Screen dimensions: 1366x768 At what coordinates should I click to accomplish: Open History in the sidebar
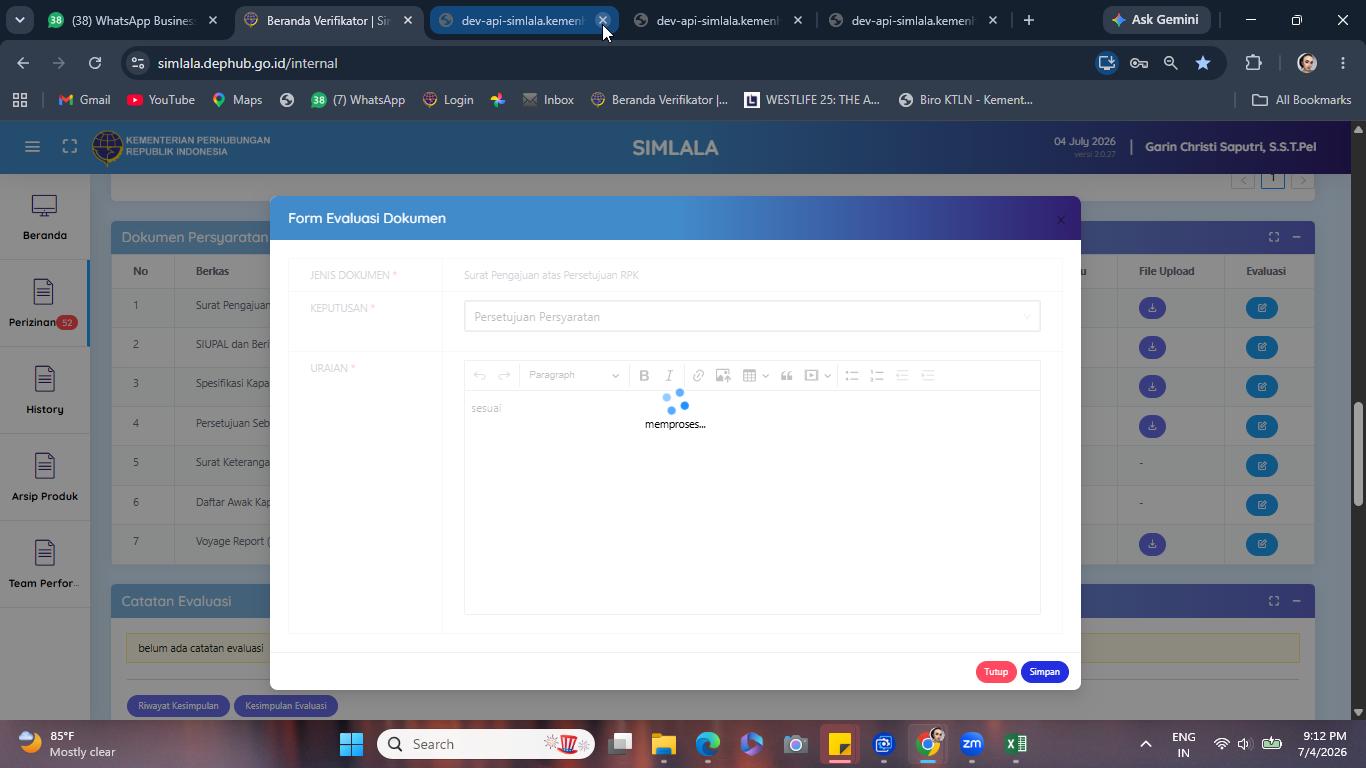click(44, 391)
